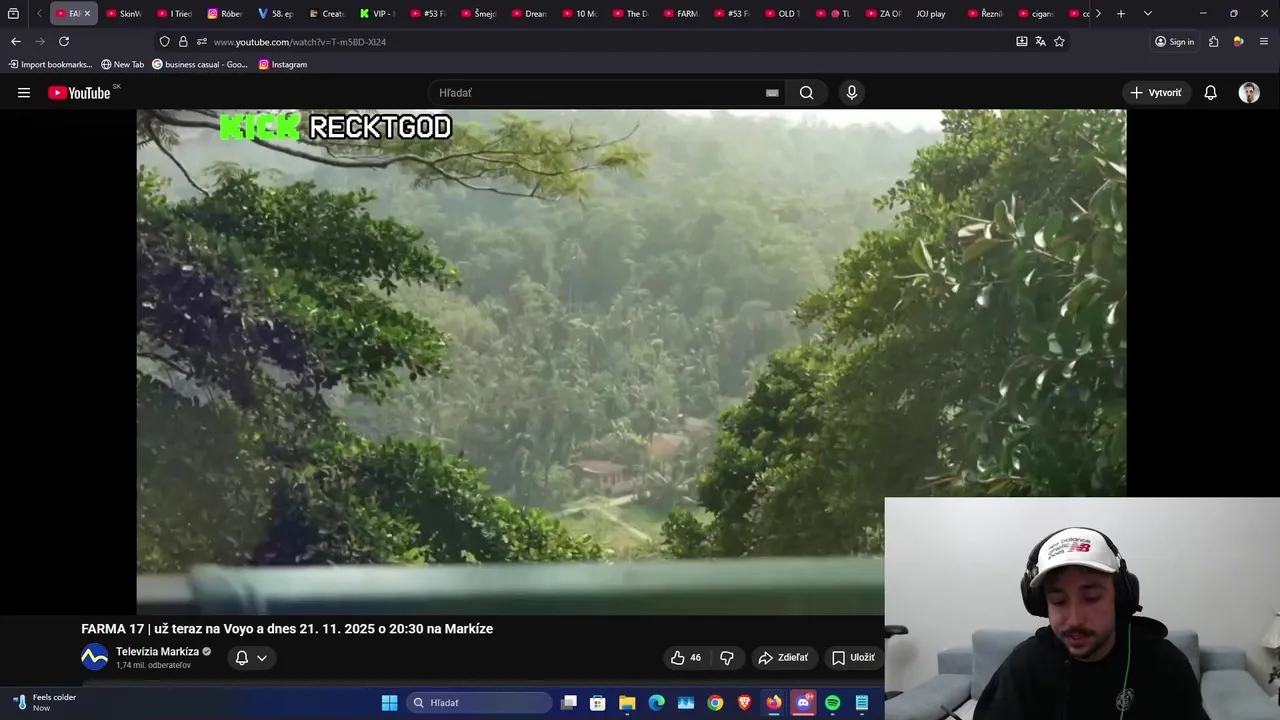
Task: Go back with browser back arrow
Action: [x=15, y=42]
